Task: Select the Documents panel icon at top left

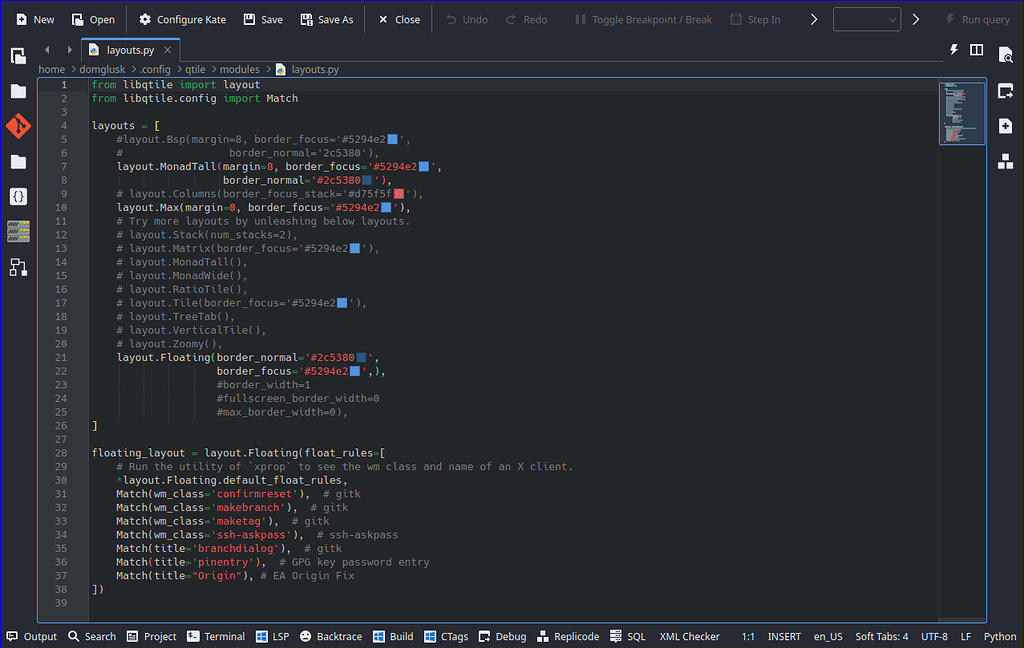Action: pyautogui.click(x=18, y=56)
